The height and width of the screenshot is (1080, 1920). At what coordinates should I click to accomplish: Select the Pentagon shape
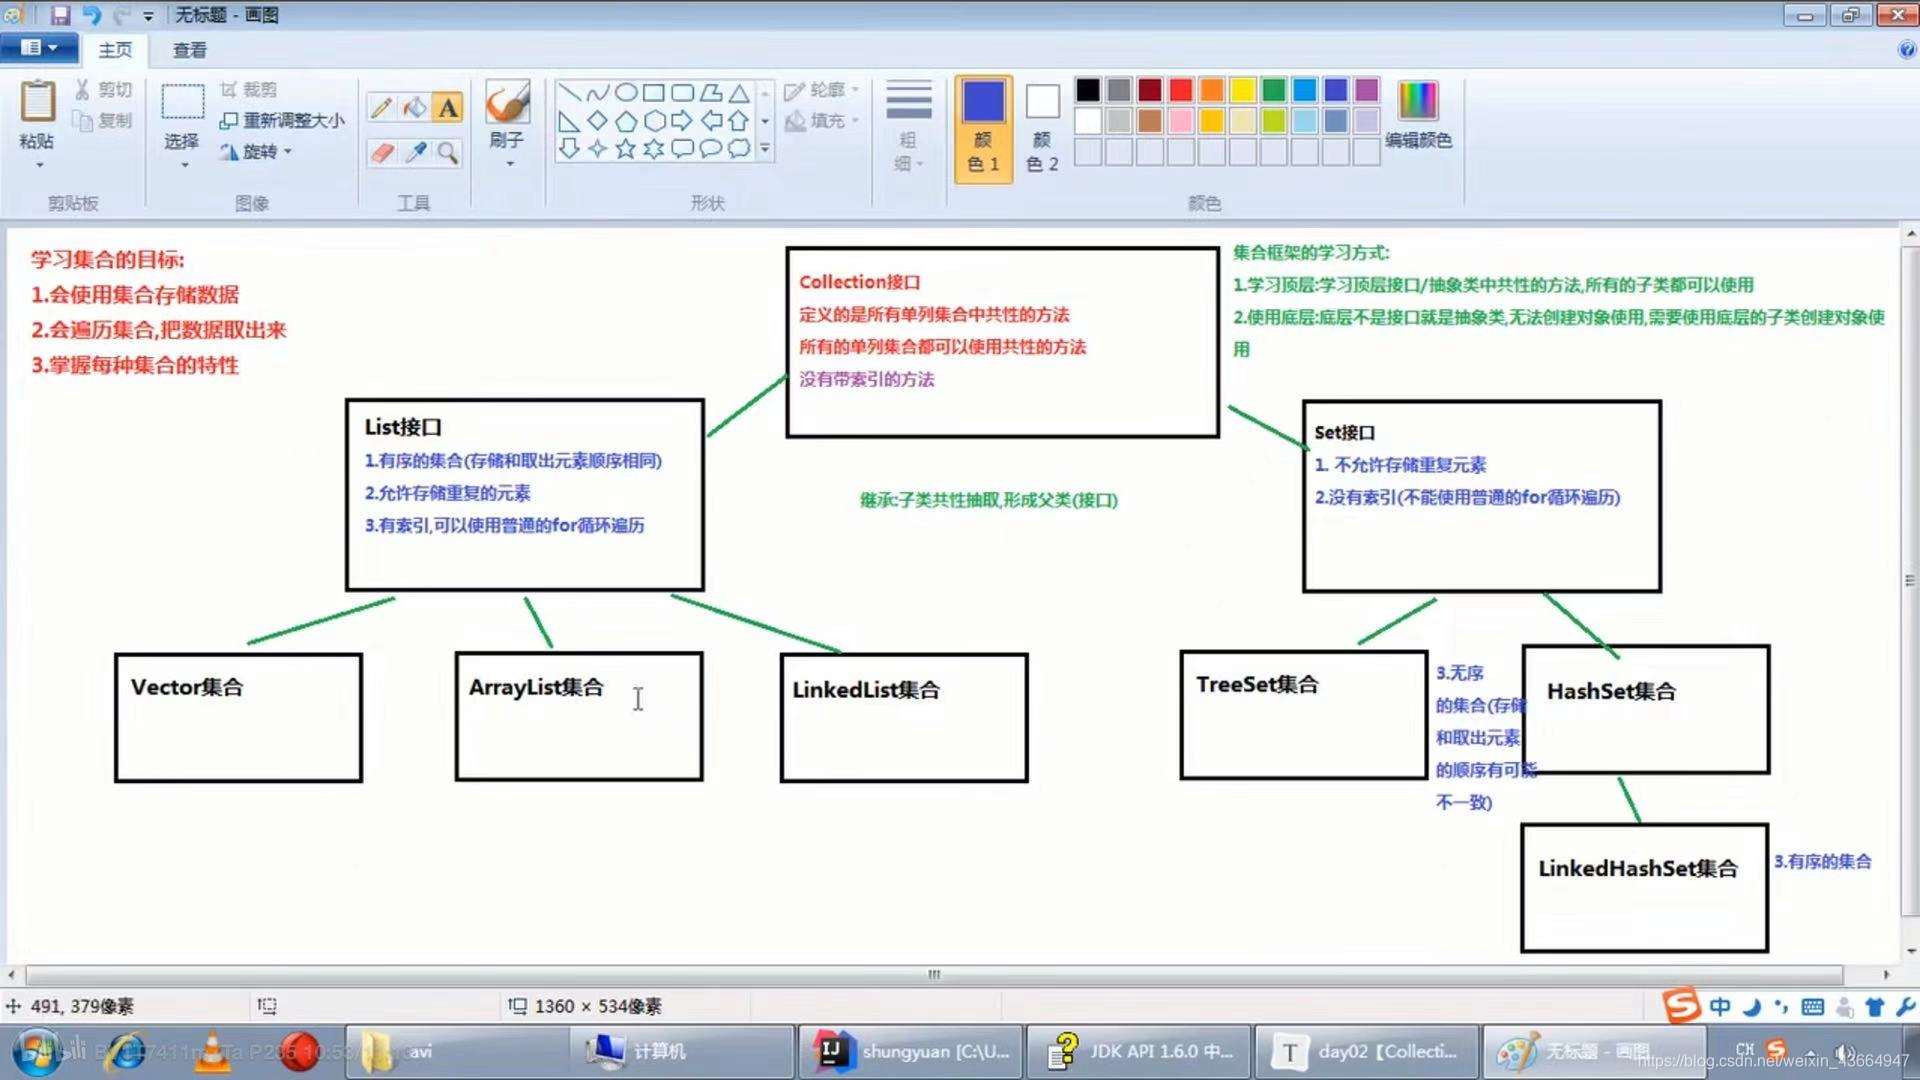pos(626,121)
